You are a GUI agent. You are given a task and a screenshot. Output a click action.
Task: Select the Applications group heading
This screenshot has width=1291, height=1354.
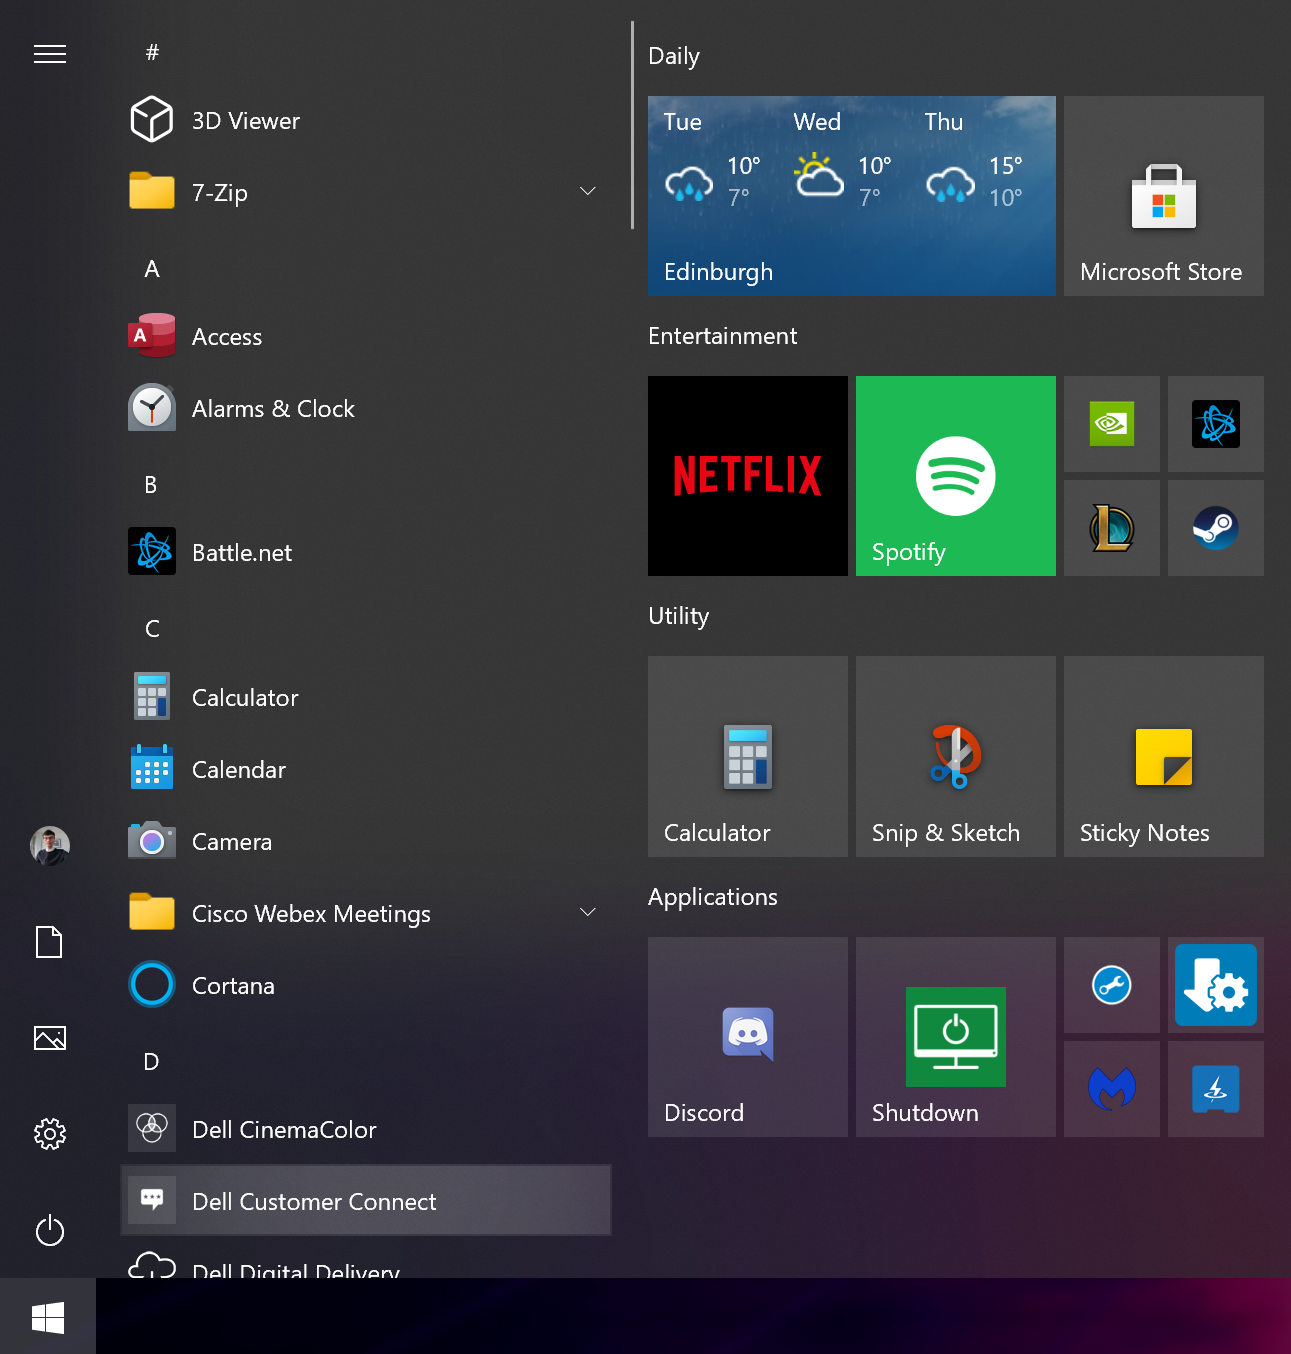(x=713, y=897)
